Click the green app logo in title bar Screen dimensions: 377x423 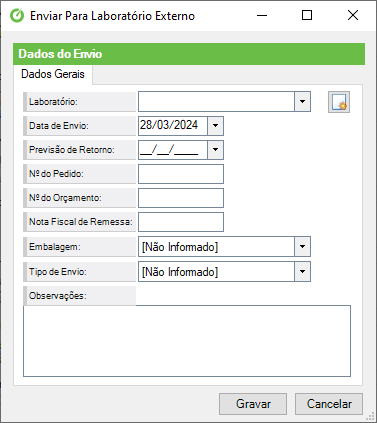coord(17,16)
